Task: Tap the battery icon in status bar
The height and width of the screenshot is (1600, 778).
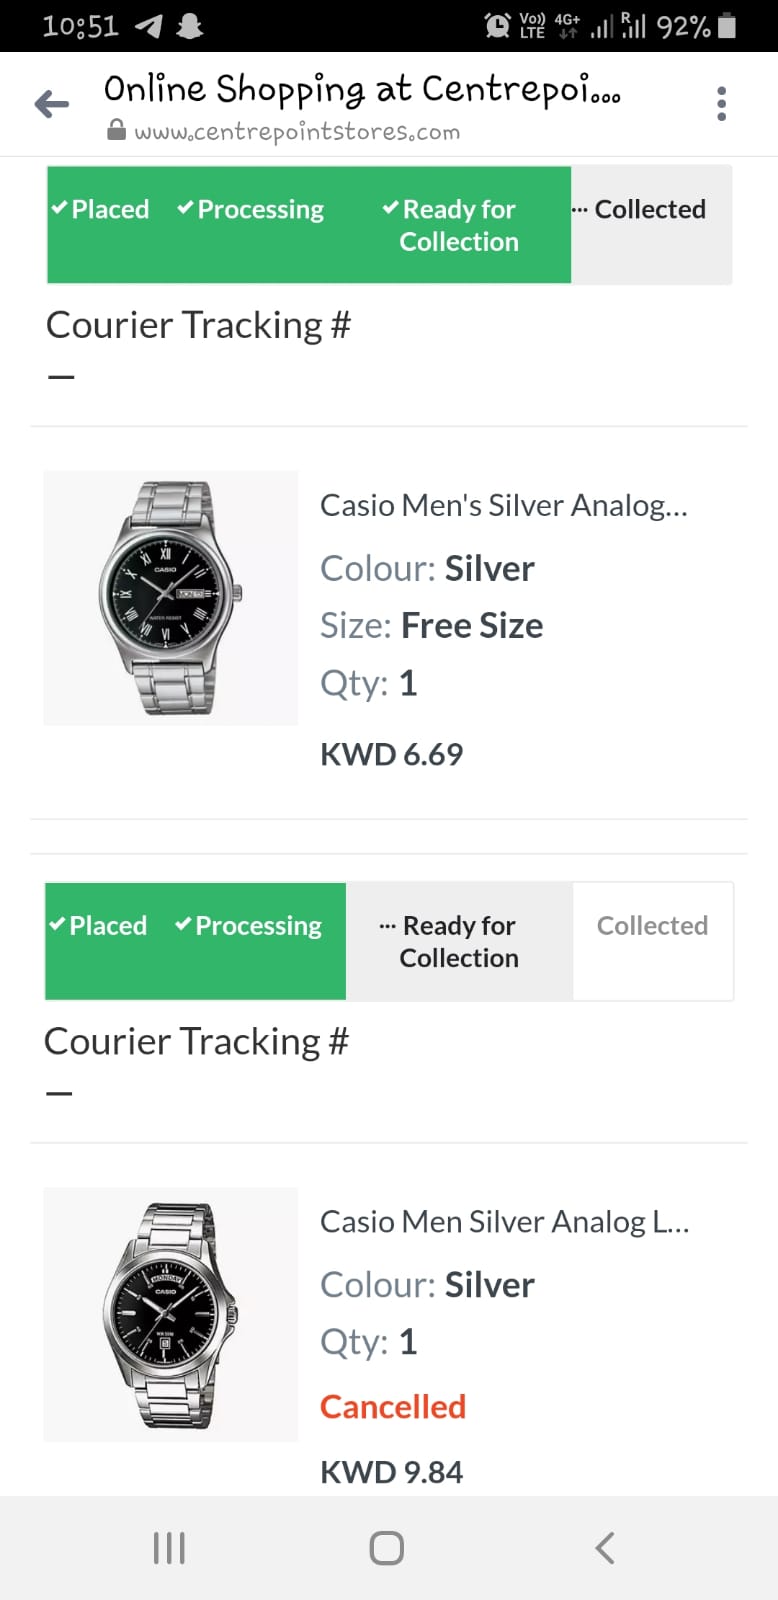Action: click(728, 26)
